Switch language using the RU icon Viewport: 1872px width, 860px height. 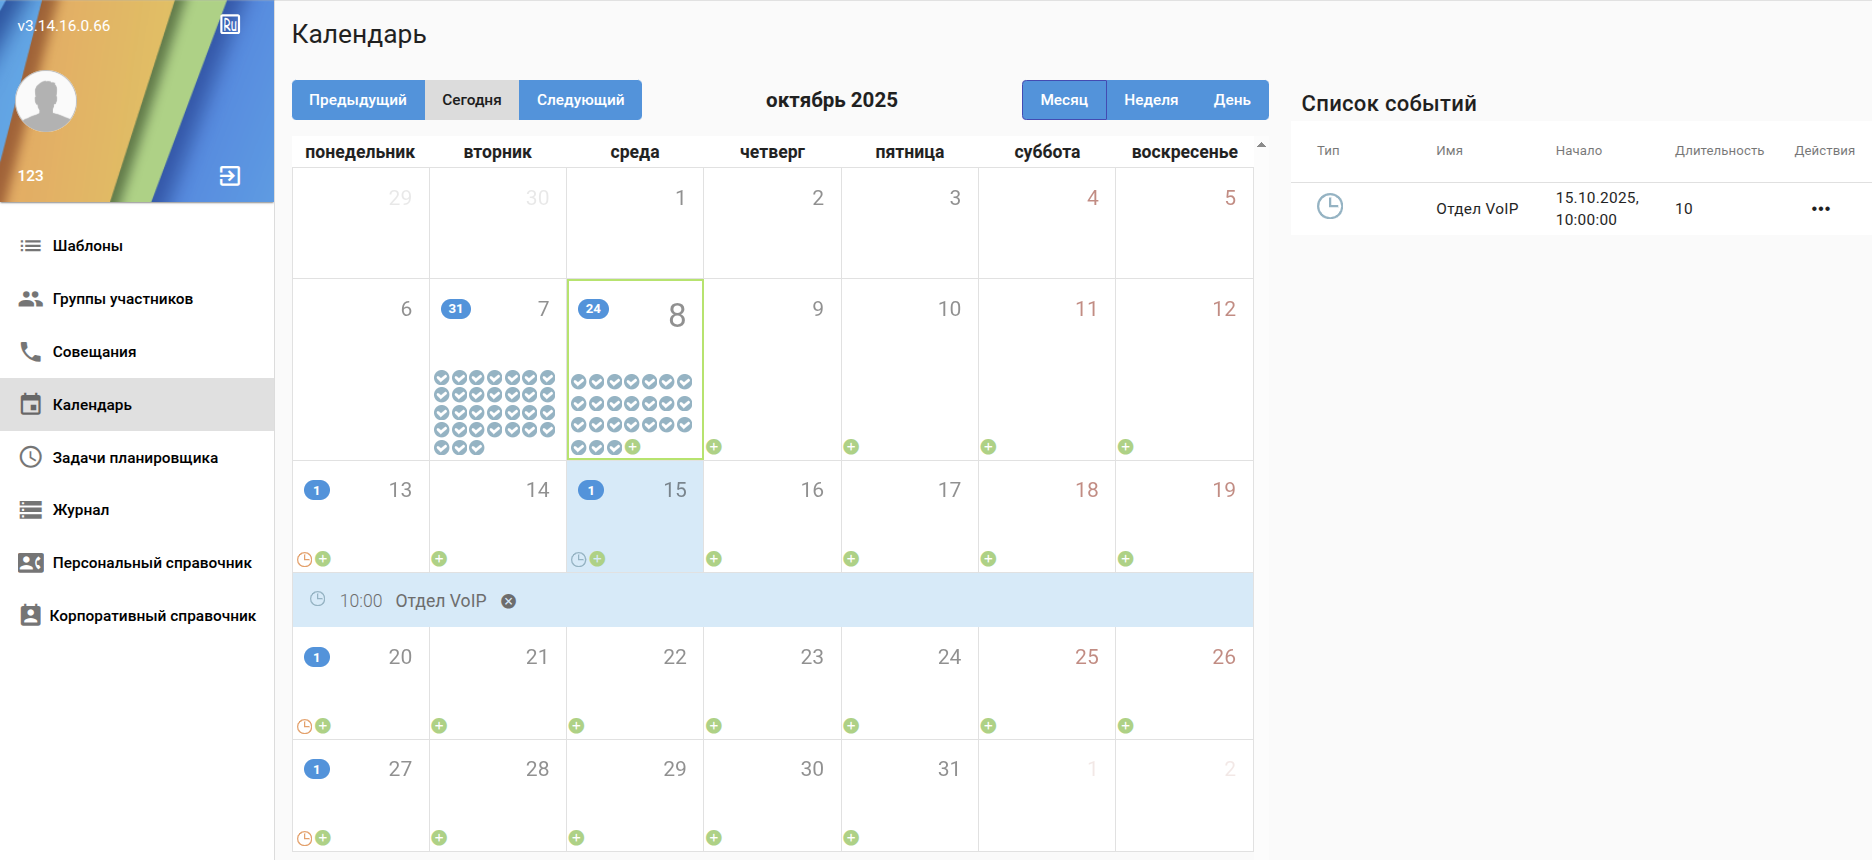point(230,25)
